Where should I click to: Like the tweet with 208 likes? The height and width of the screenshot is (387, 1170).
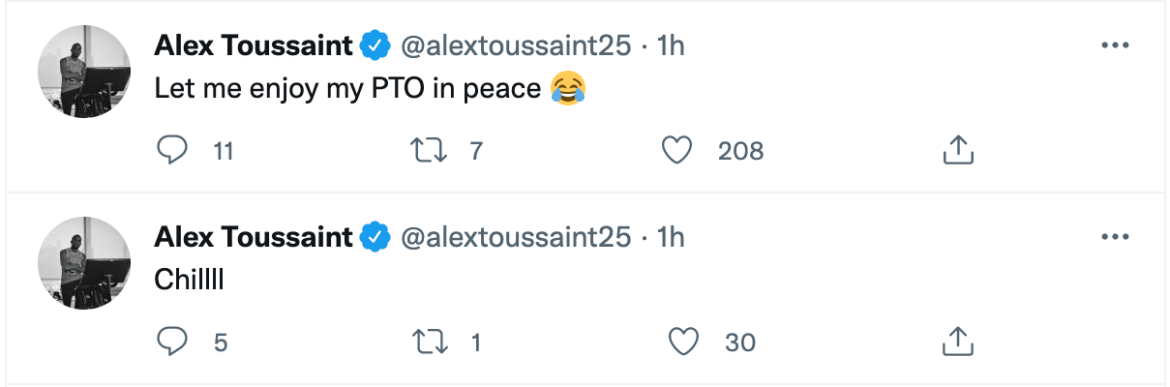pyautogui.click(x=678, y=151)
